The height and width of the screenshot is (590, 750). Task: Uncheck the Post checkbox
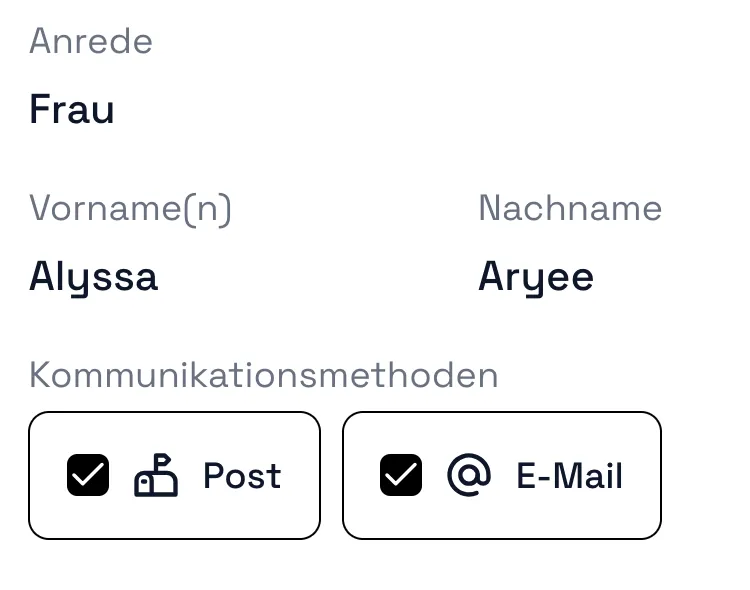[88, 475]
